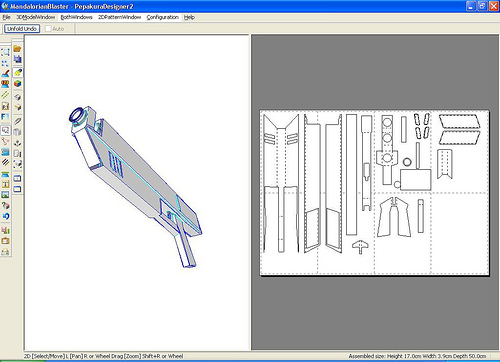Open the 3DModelWindow menu
This screenshot has height=362, width=500.
[36, 17]
